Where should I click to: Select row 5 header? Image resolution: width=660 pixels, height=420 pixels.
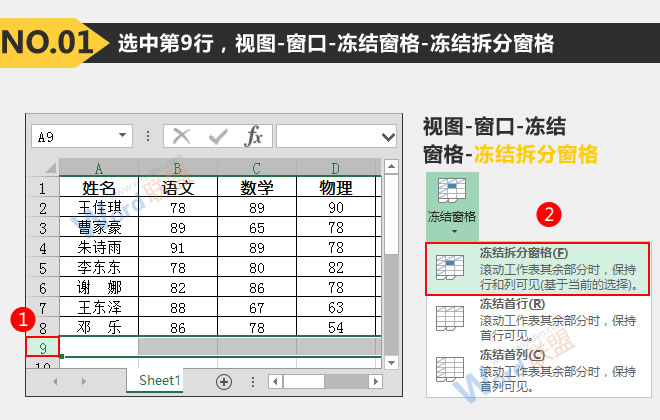[x=43, y=268]
